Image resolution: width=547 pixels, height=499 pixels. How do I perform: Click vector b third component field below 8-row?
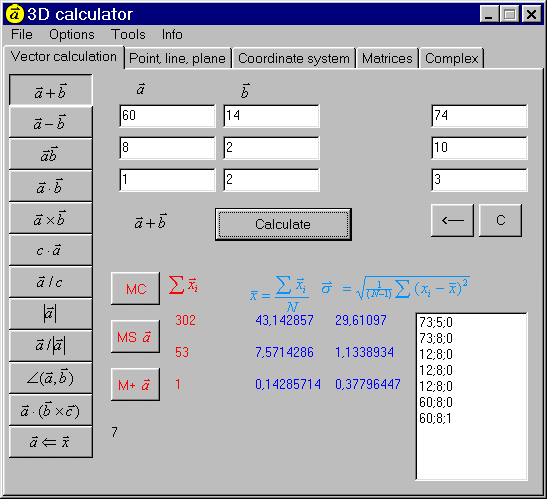271,180
